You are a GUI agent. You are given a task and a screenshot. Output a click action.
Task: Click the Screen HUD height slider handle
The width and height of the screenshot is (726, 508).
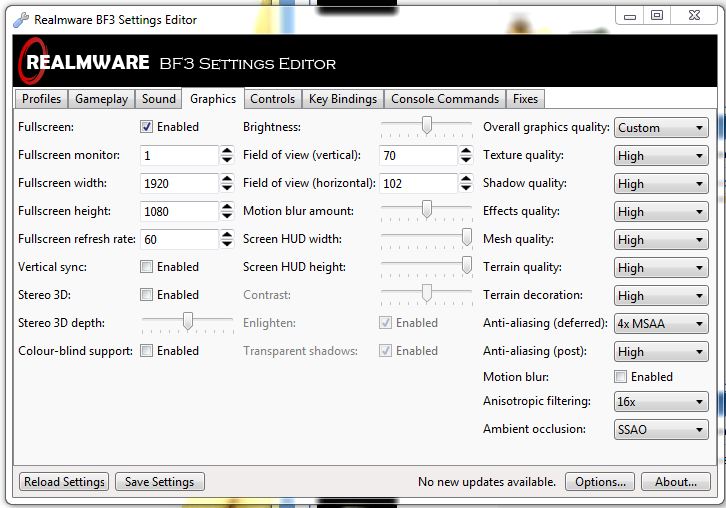pyautogui.click(x=467, y=265)
